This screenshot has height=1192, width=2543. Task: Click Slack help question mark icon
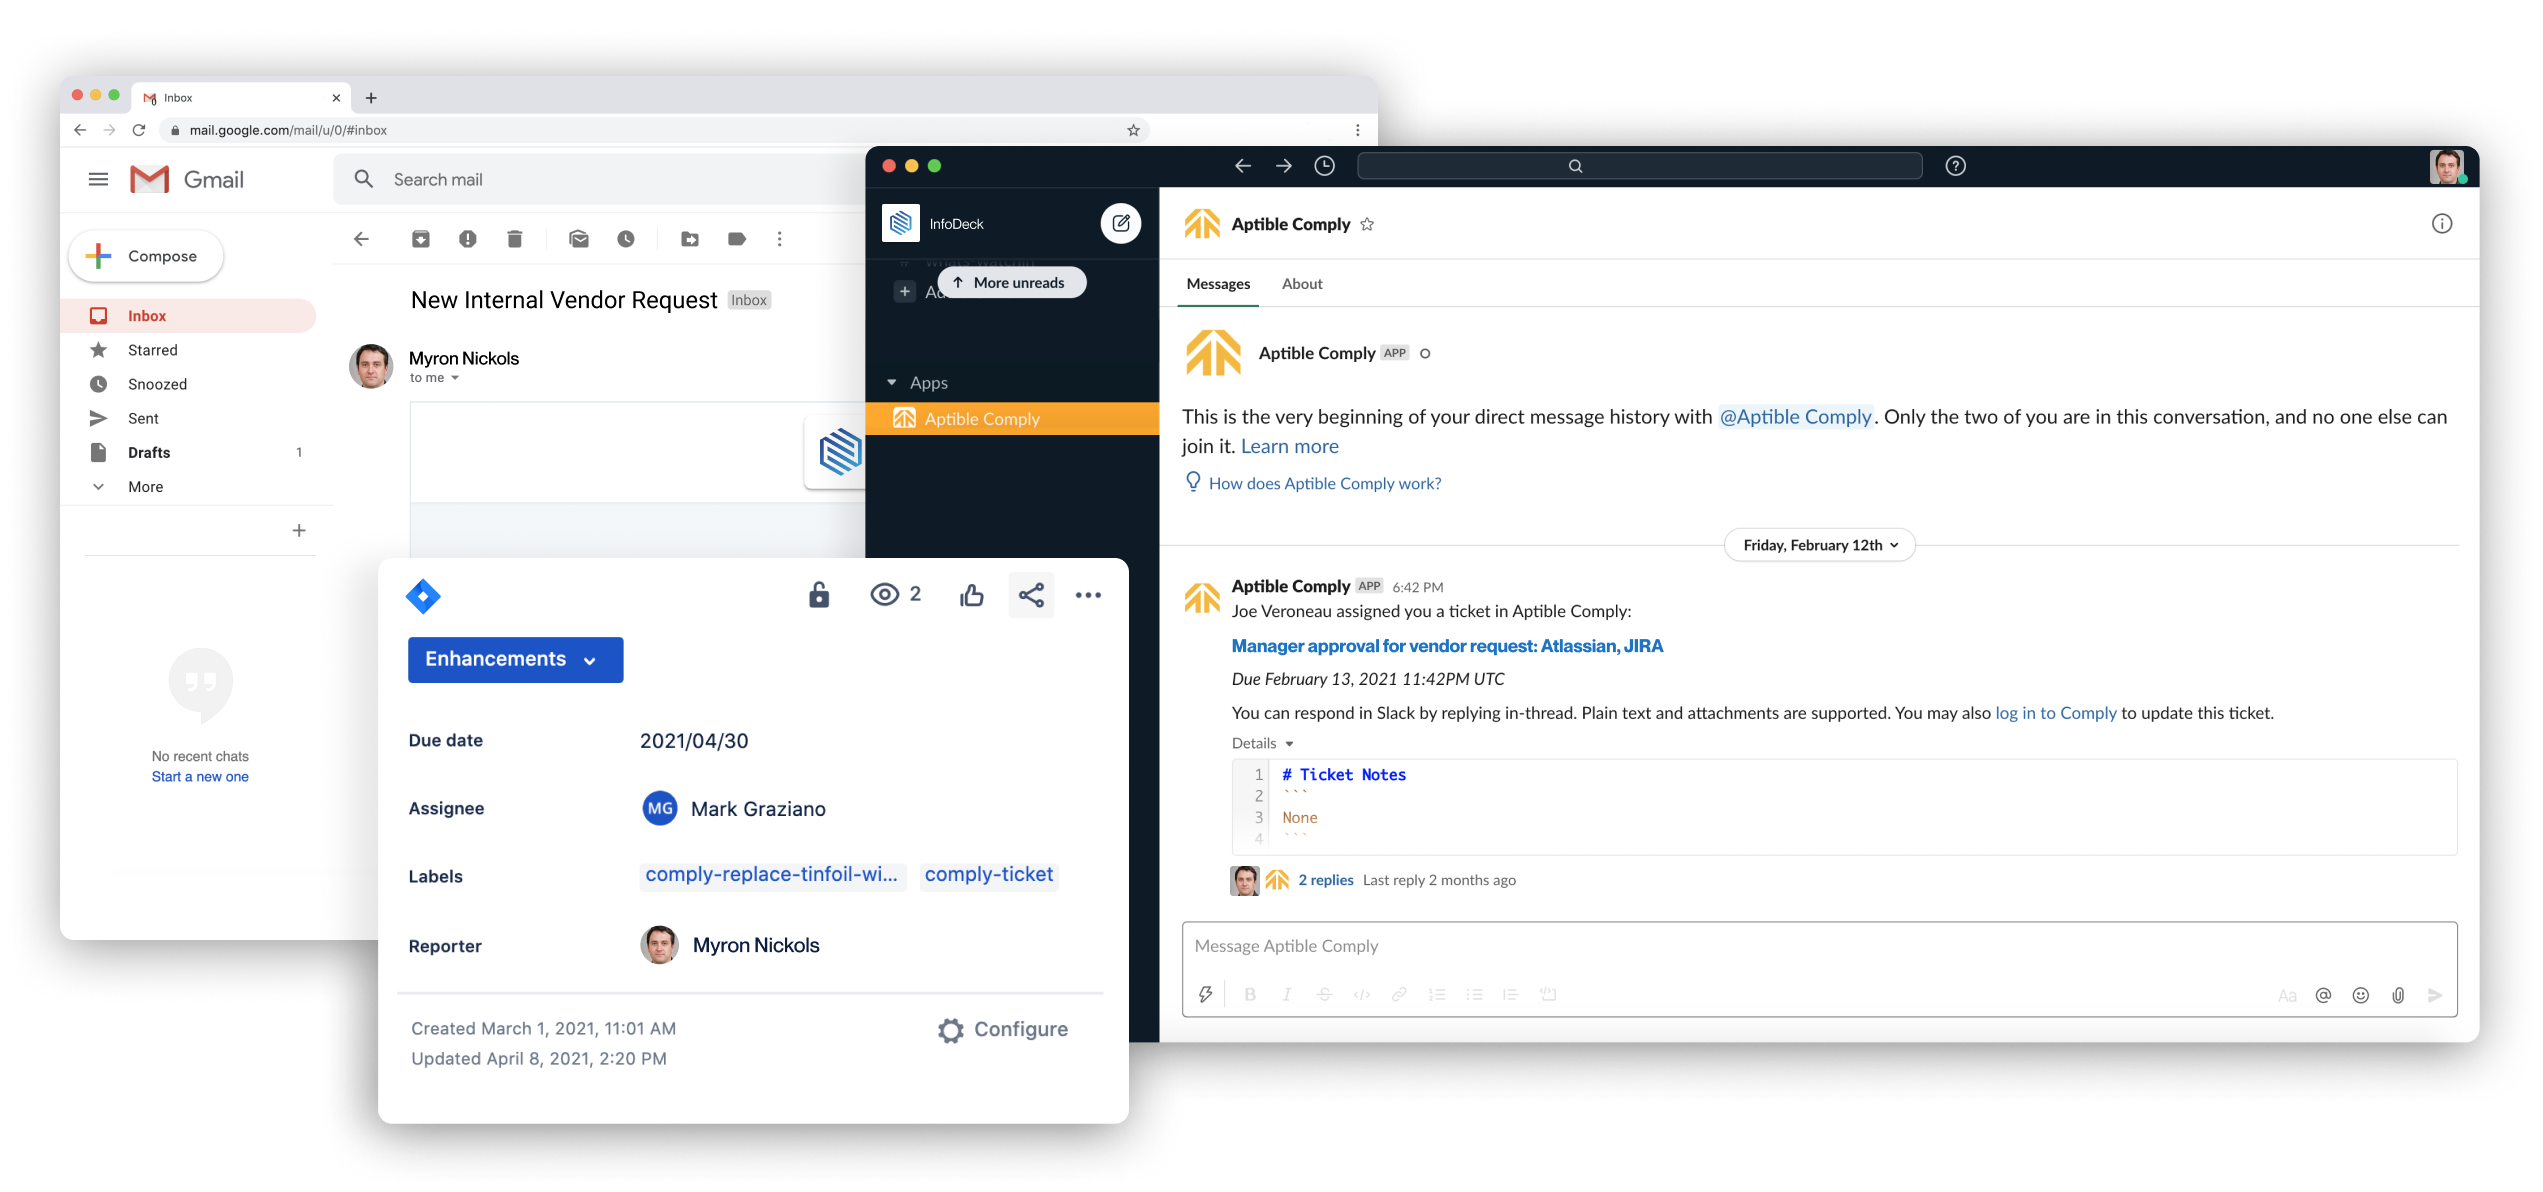click(x=1956, y=166)
